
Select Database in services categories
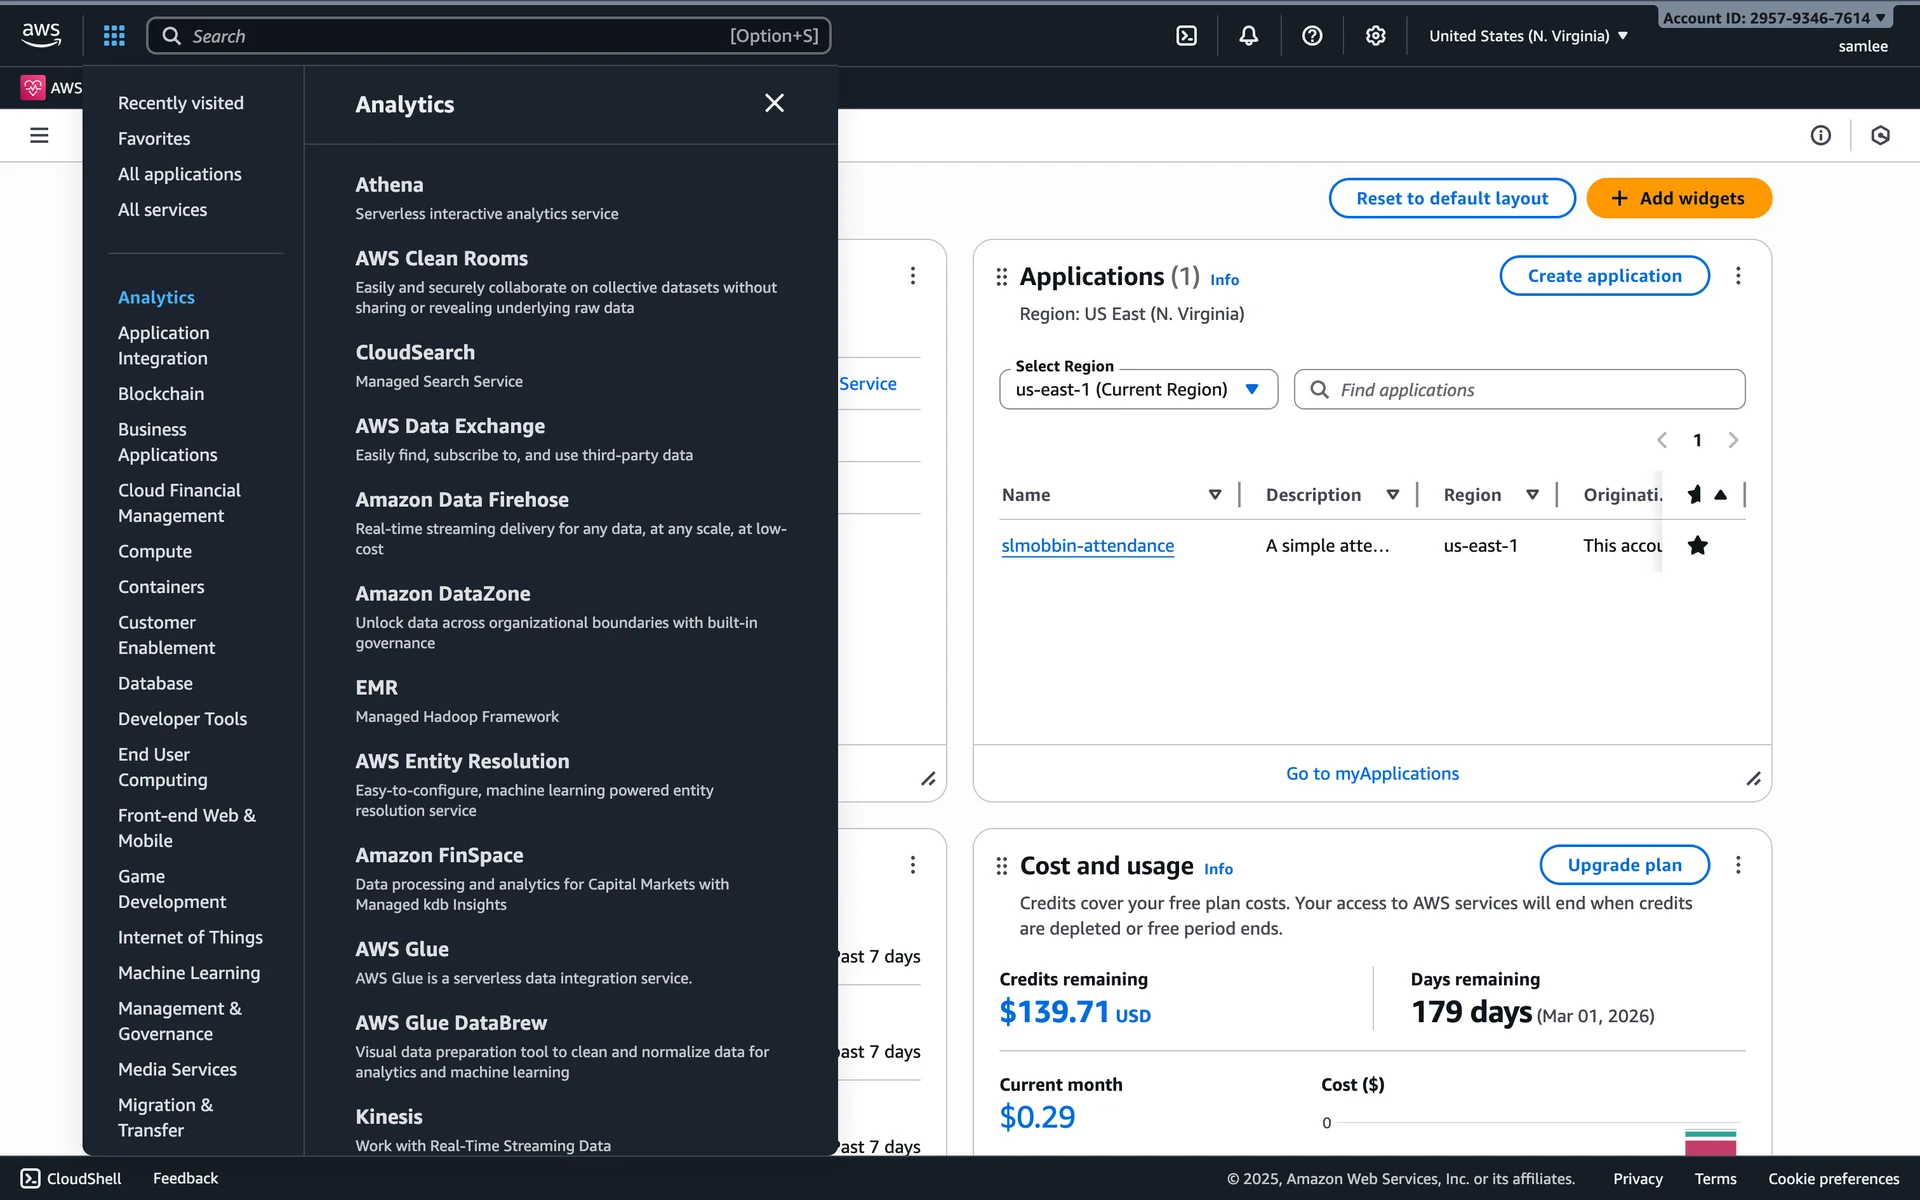pos(155,683)
